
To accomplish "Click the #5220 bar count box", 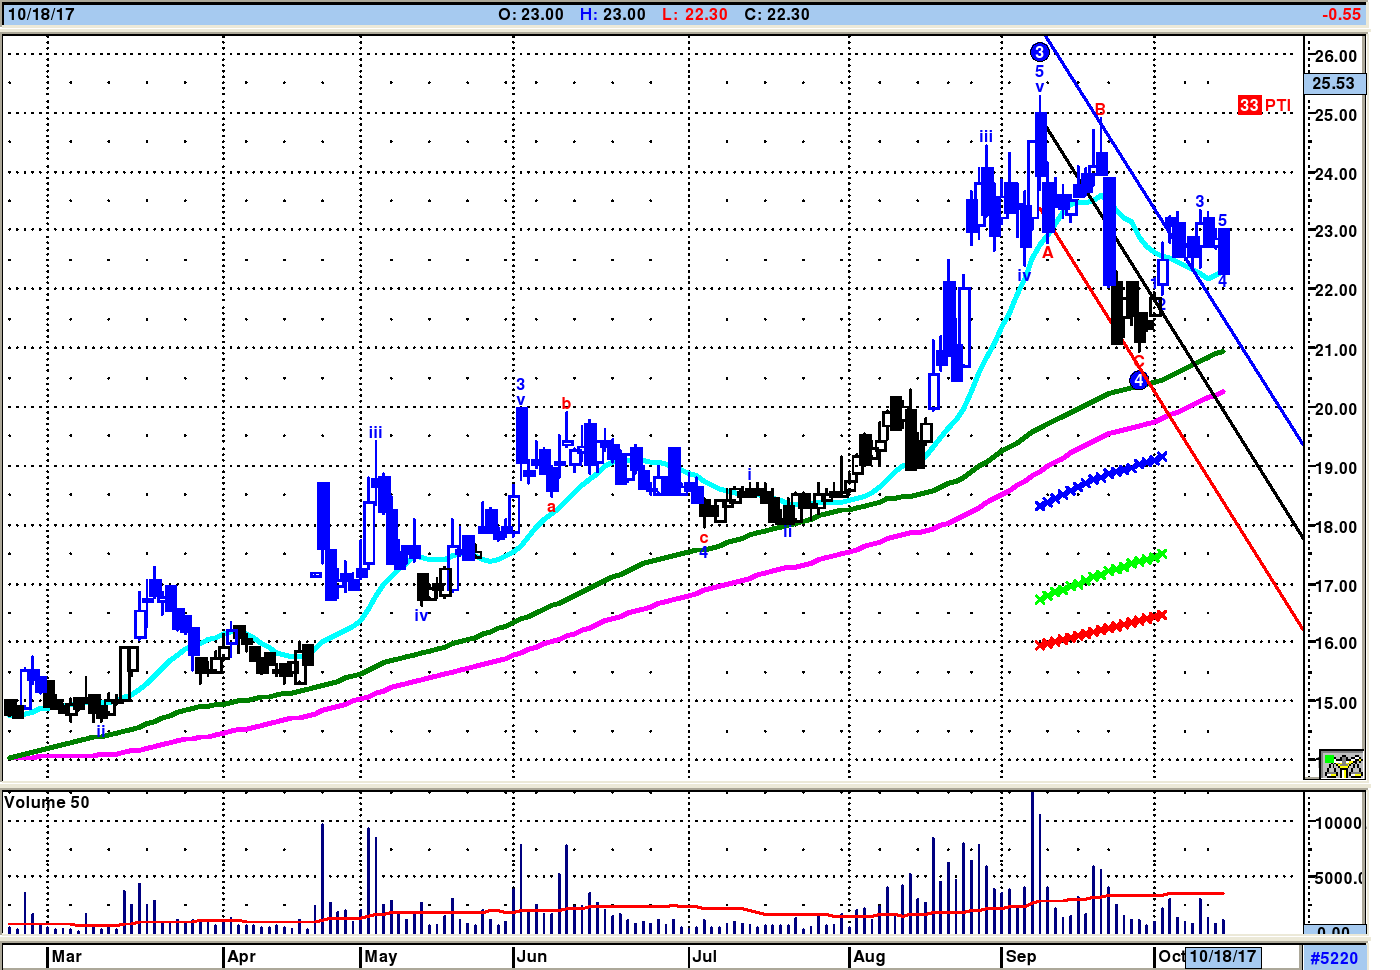I will point(1334,958).
